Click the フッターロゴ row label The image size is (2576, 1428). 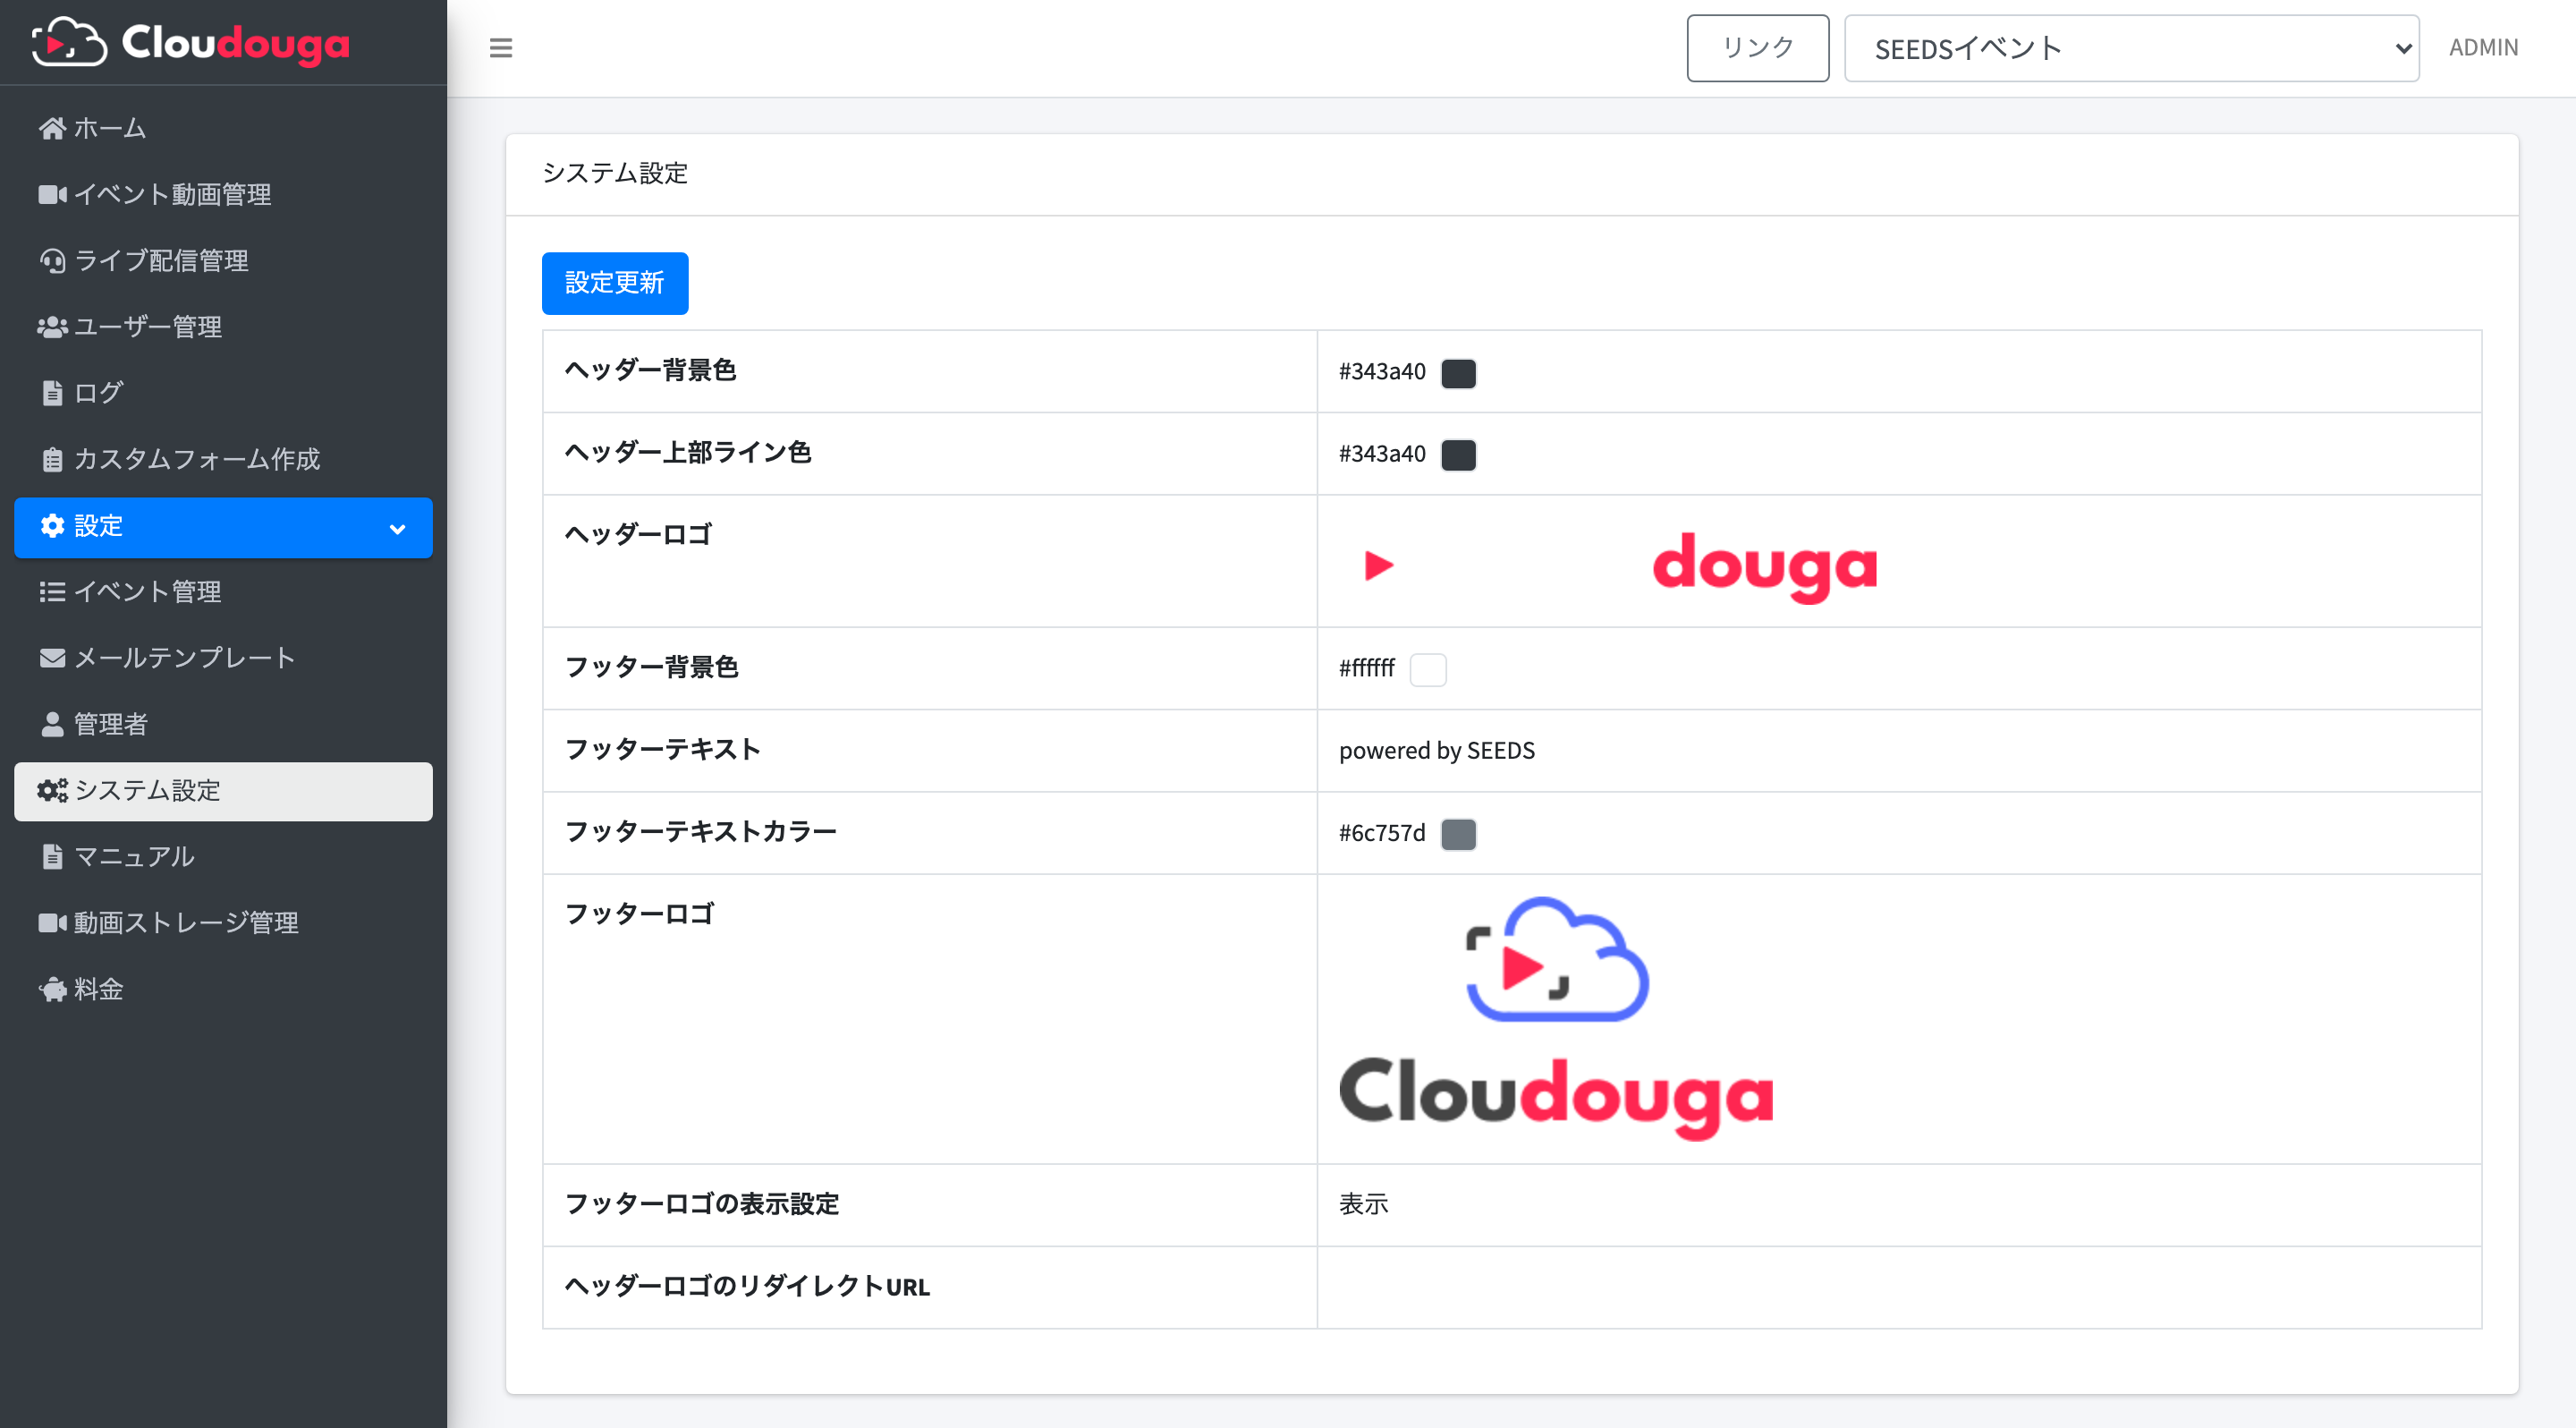[x=640, y=913]
